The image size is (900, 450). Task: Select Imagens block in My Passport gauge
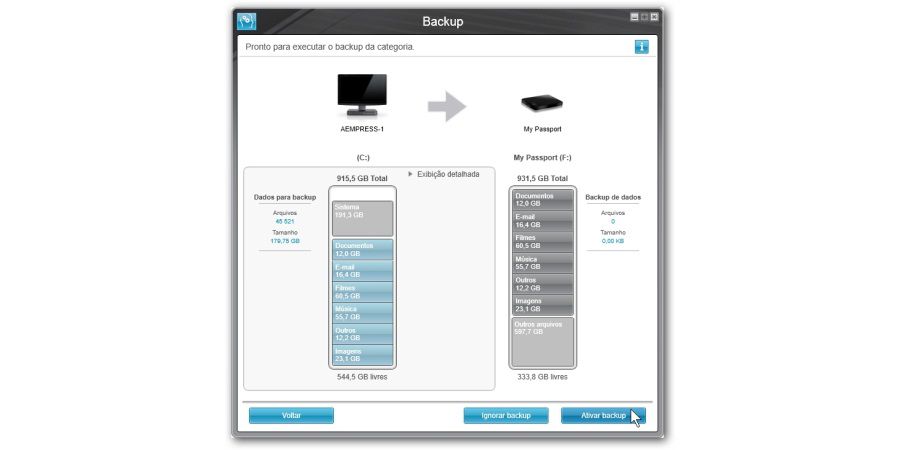point(542,305)
